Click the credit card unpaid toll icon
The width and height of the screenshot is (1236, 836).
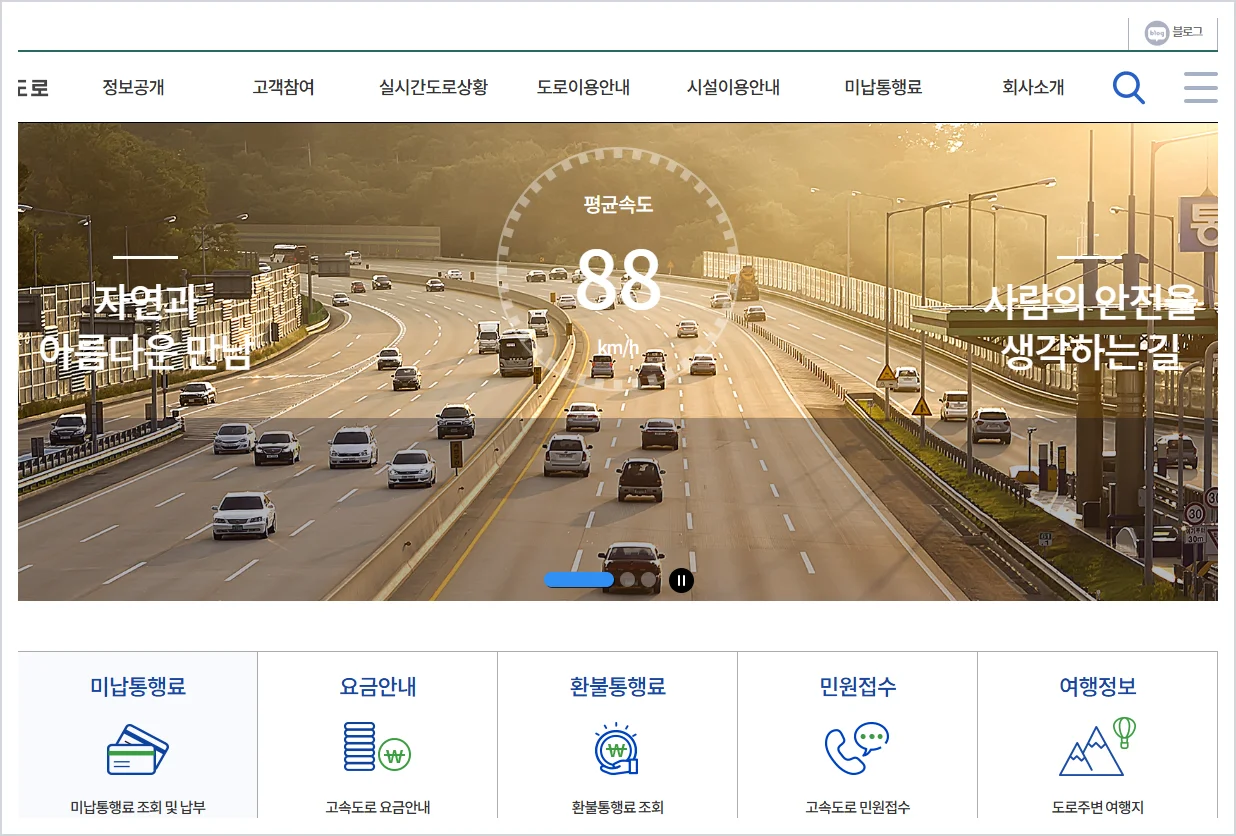pos(137,750)
